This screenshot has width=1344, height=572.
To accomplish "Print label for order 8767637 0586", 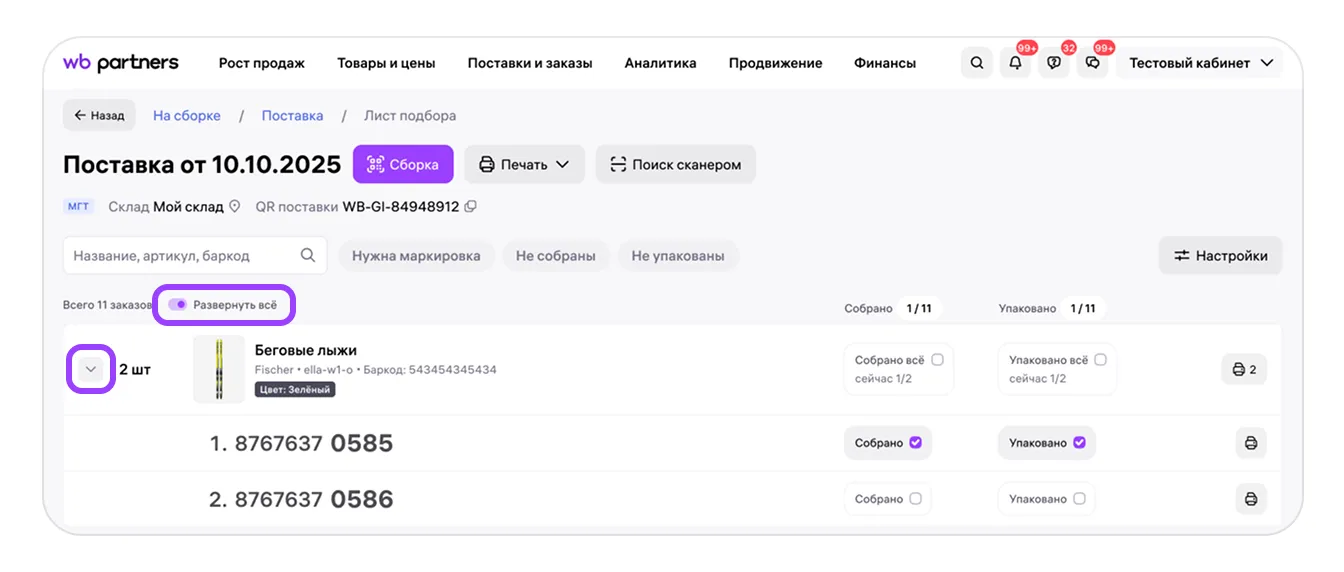I will pos(1250,499).
